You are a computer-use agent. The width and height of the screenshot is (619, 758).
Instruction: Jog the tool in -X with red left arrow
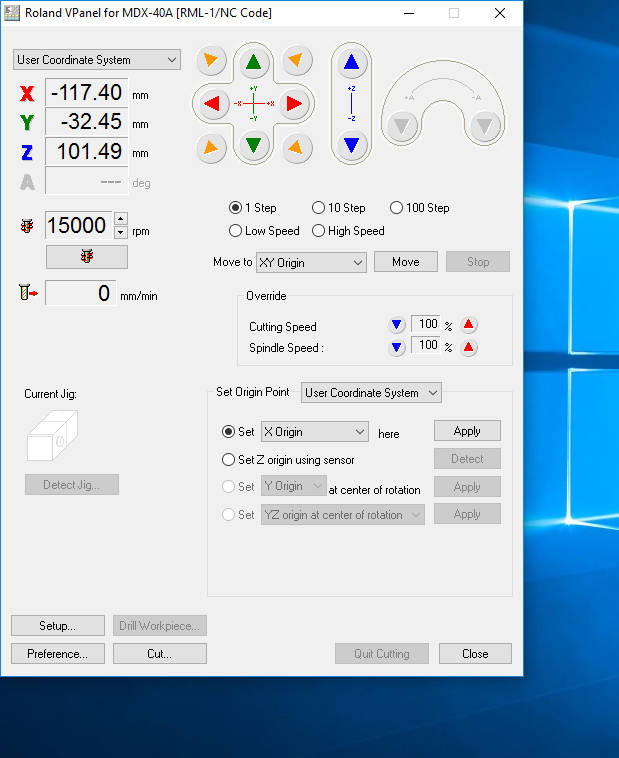point(212,103)
